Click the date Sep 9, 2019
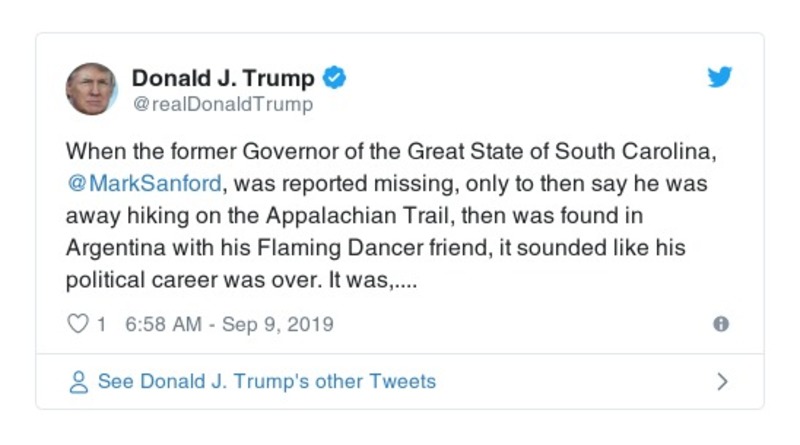 [x=276, y=324]
